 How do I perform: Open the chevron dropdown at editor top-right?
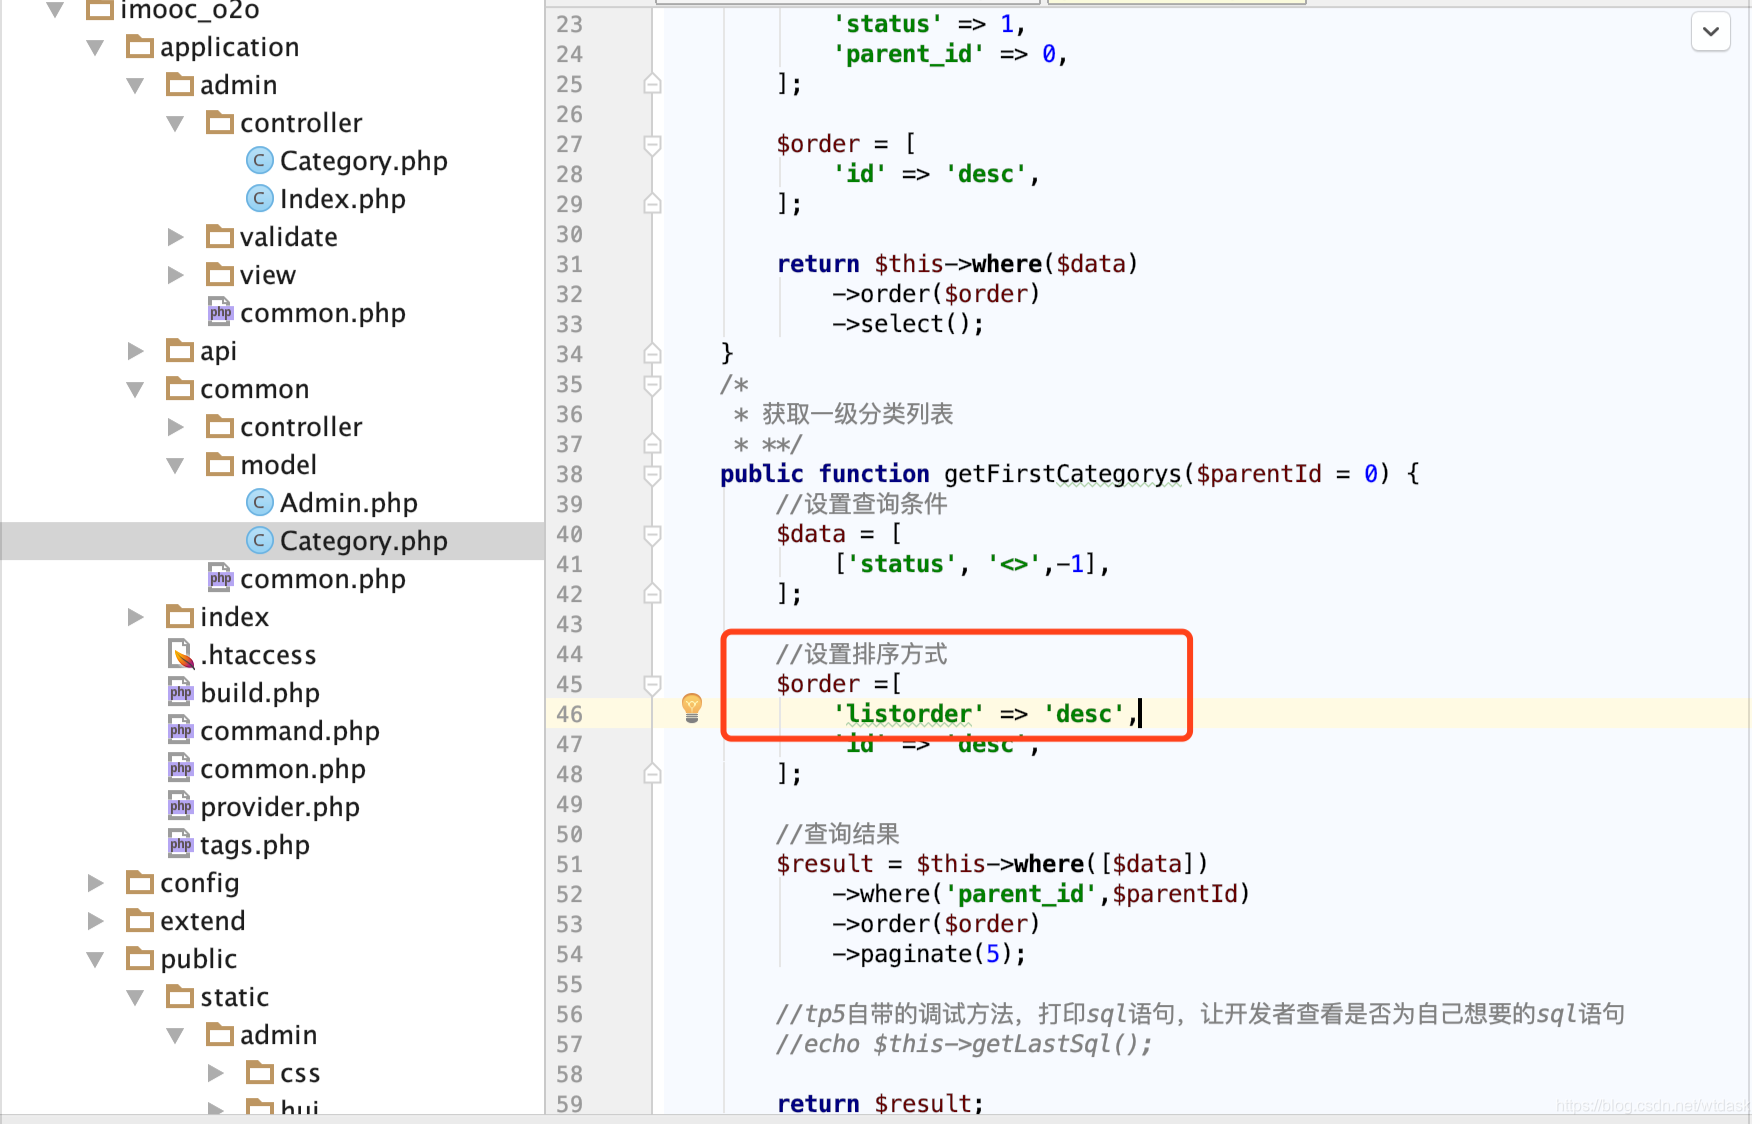1711,32
